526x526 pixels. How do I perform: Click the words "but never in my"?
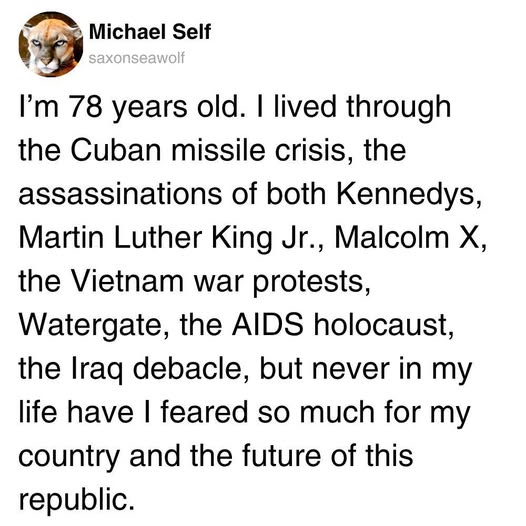click(366, 370)
